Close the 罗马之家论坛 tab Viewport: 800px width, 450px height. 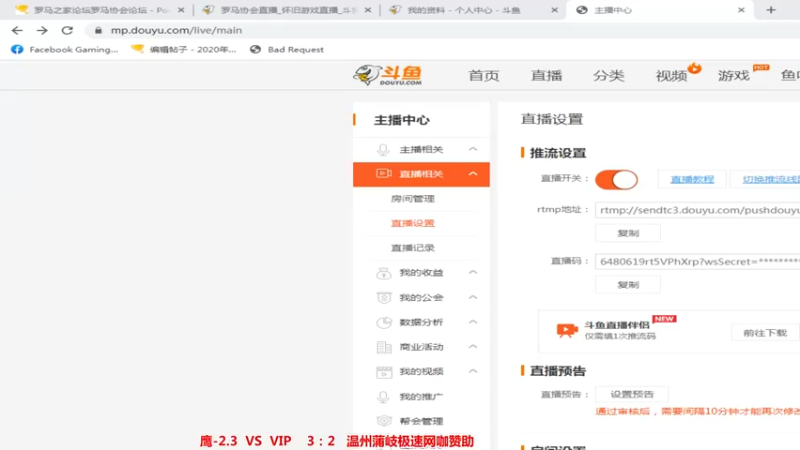point(181,10)
